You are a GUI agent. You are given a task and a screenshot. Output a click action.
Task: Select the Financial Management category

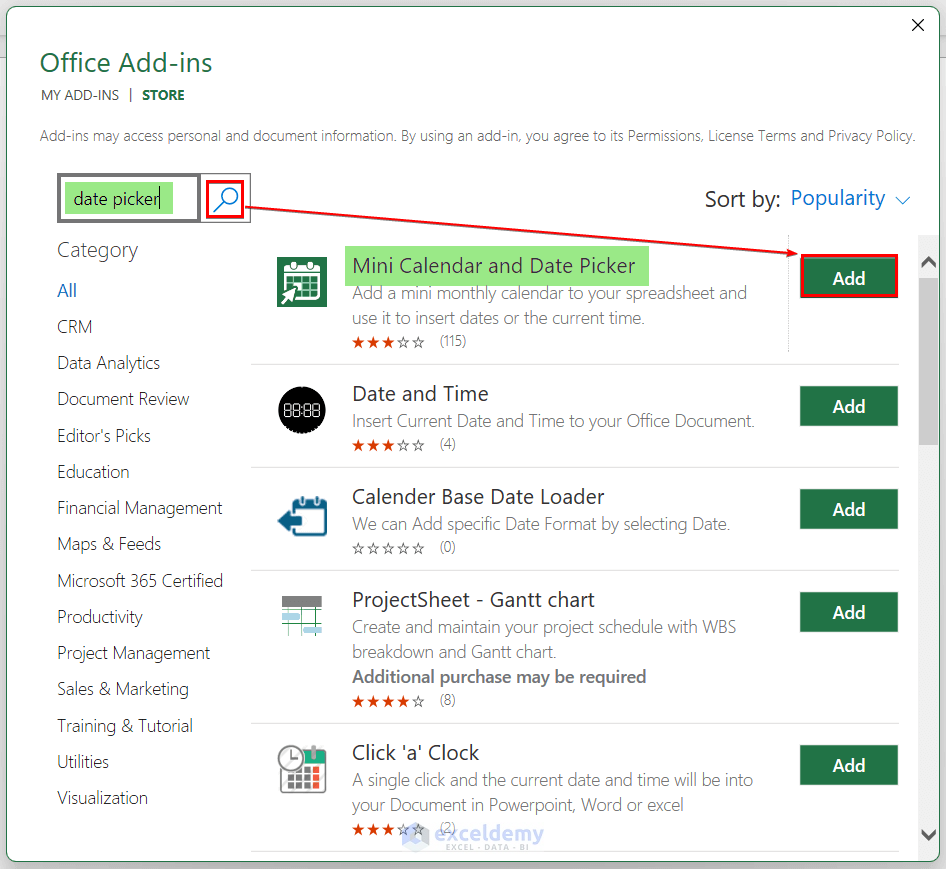pos(139,508)
